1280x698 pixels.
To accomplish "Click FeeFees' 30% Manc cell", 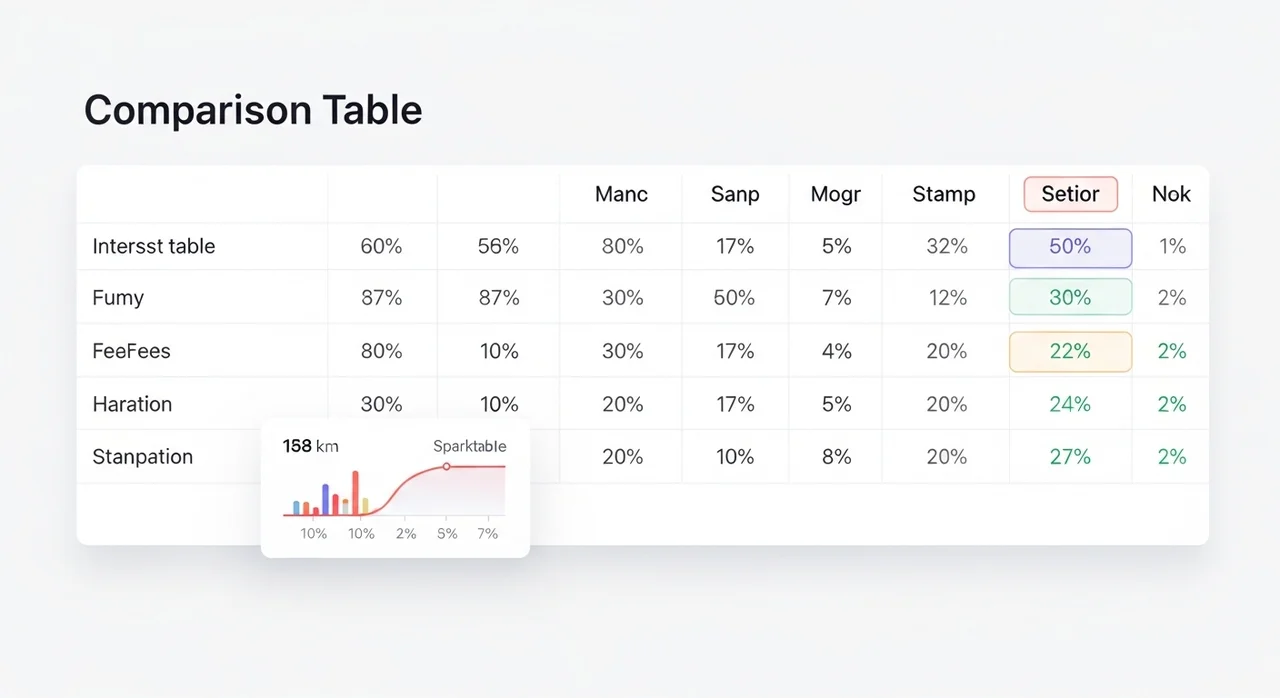I will (622, 351).
